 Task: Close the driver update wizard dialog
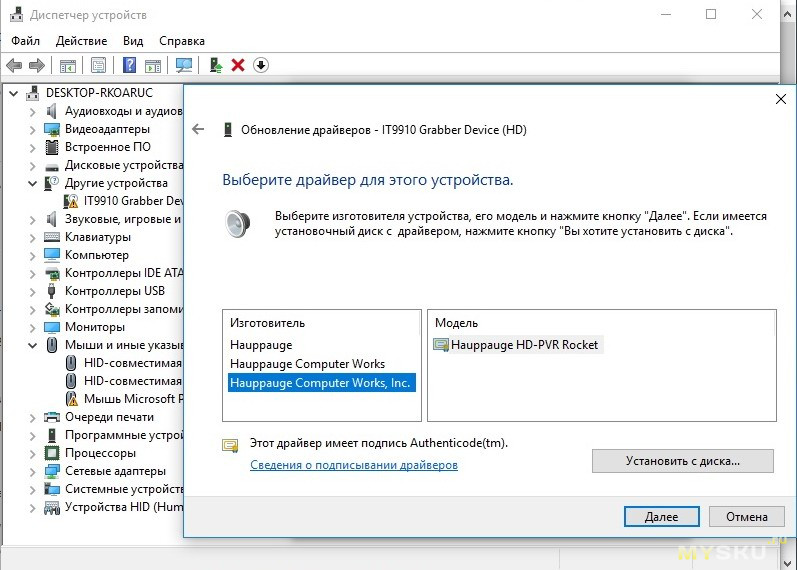pyautogui.click(x=781, y=99)
